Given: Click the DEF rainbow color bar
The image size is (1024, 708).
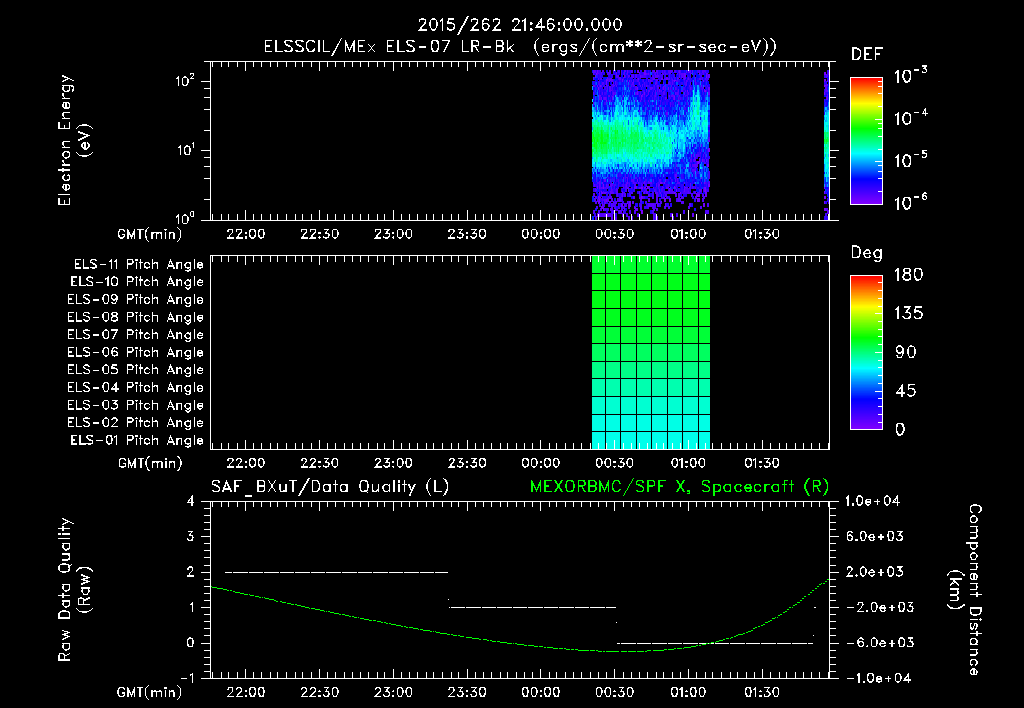Looking at the screenshot, I should pos(866,140).
